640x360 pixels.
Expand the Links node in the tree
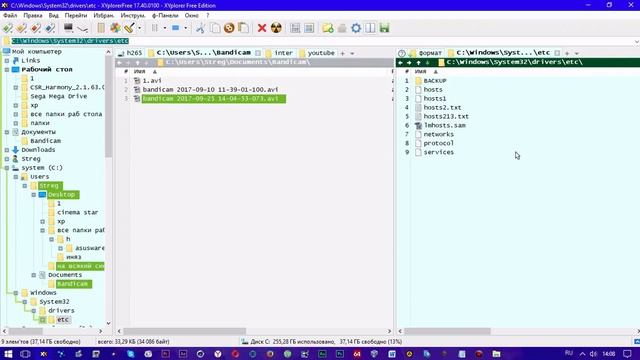(7, 60)
